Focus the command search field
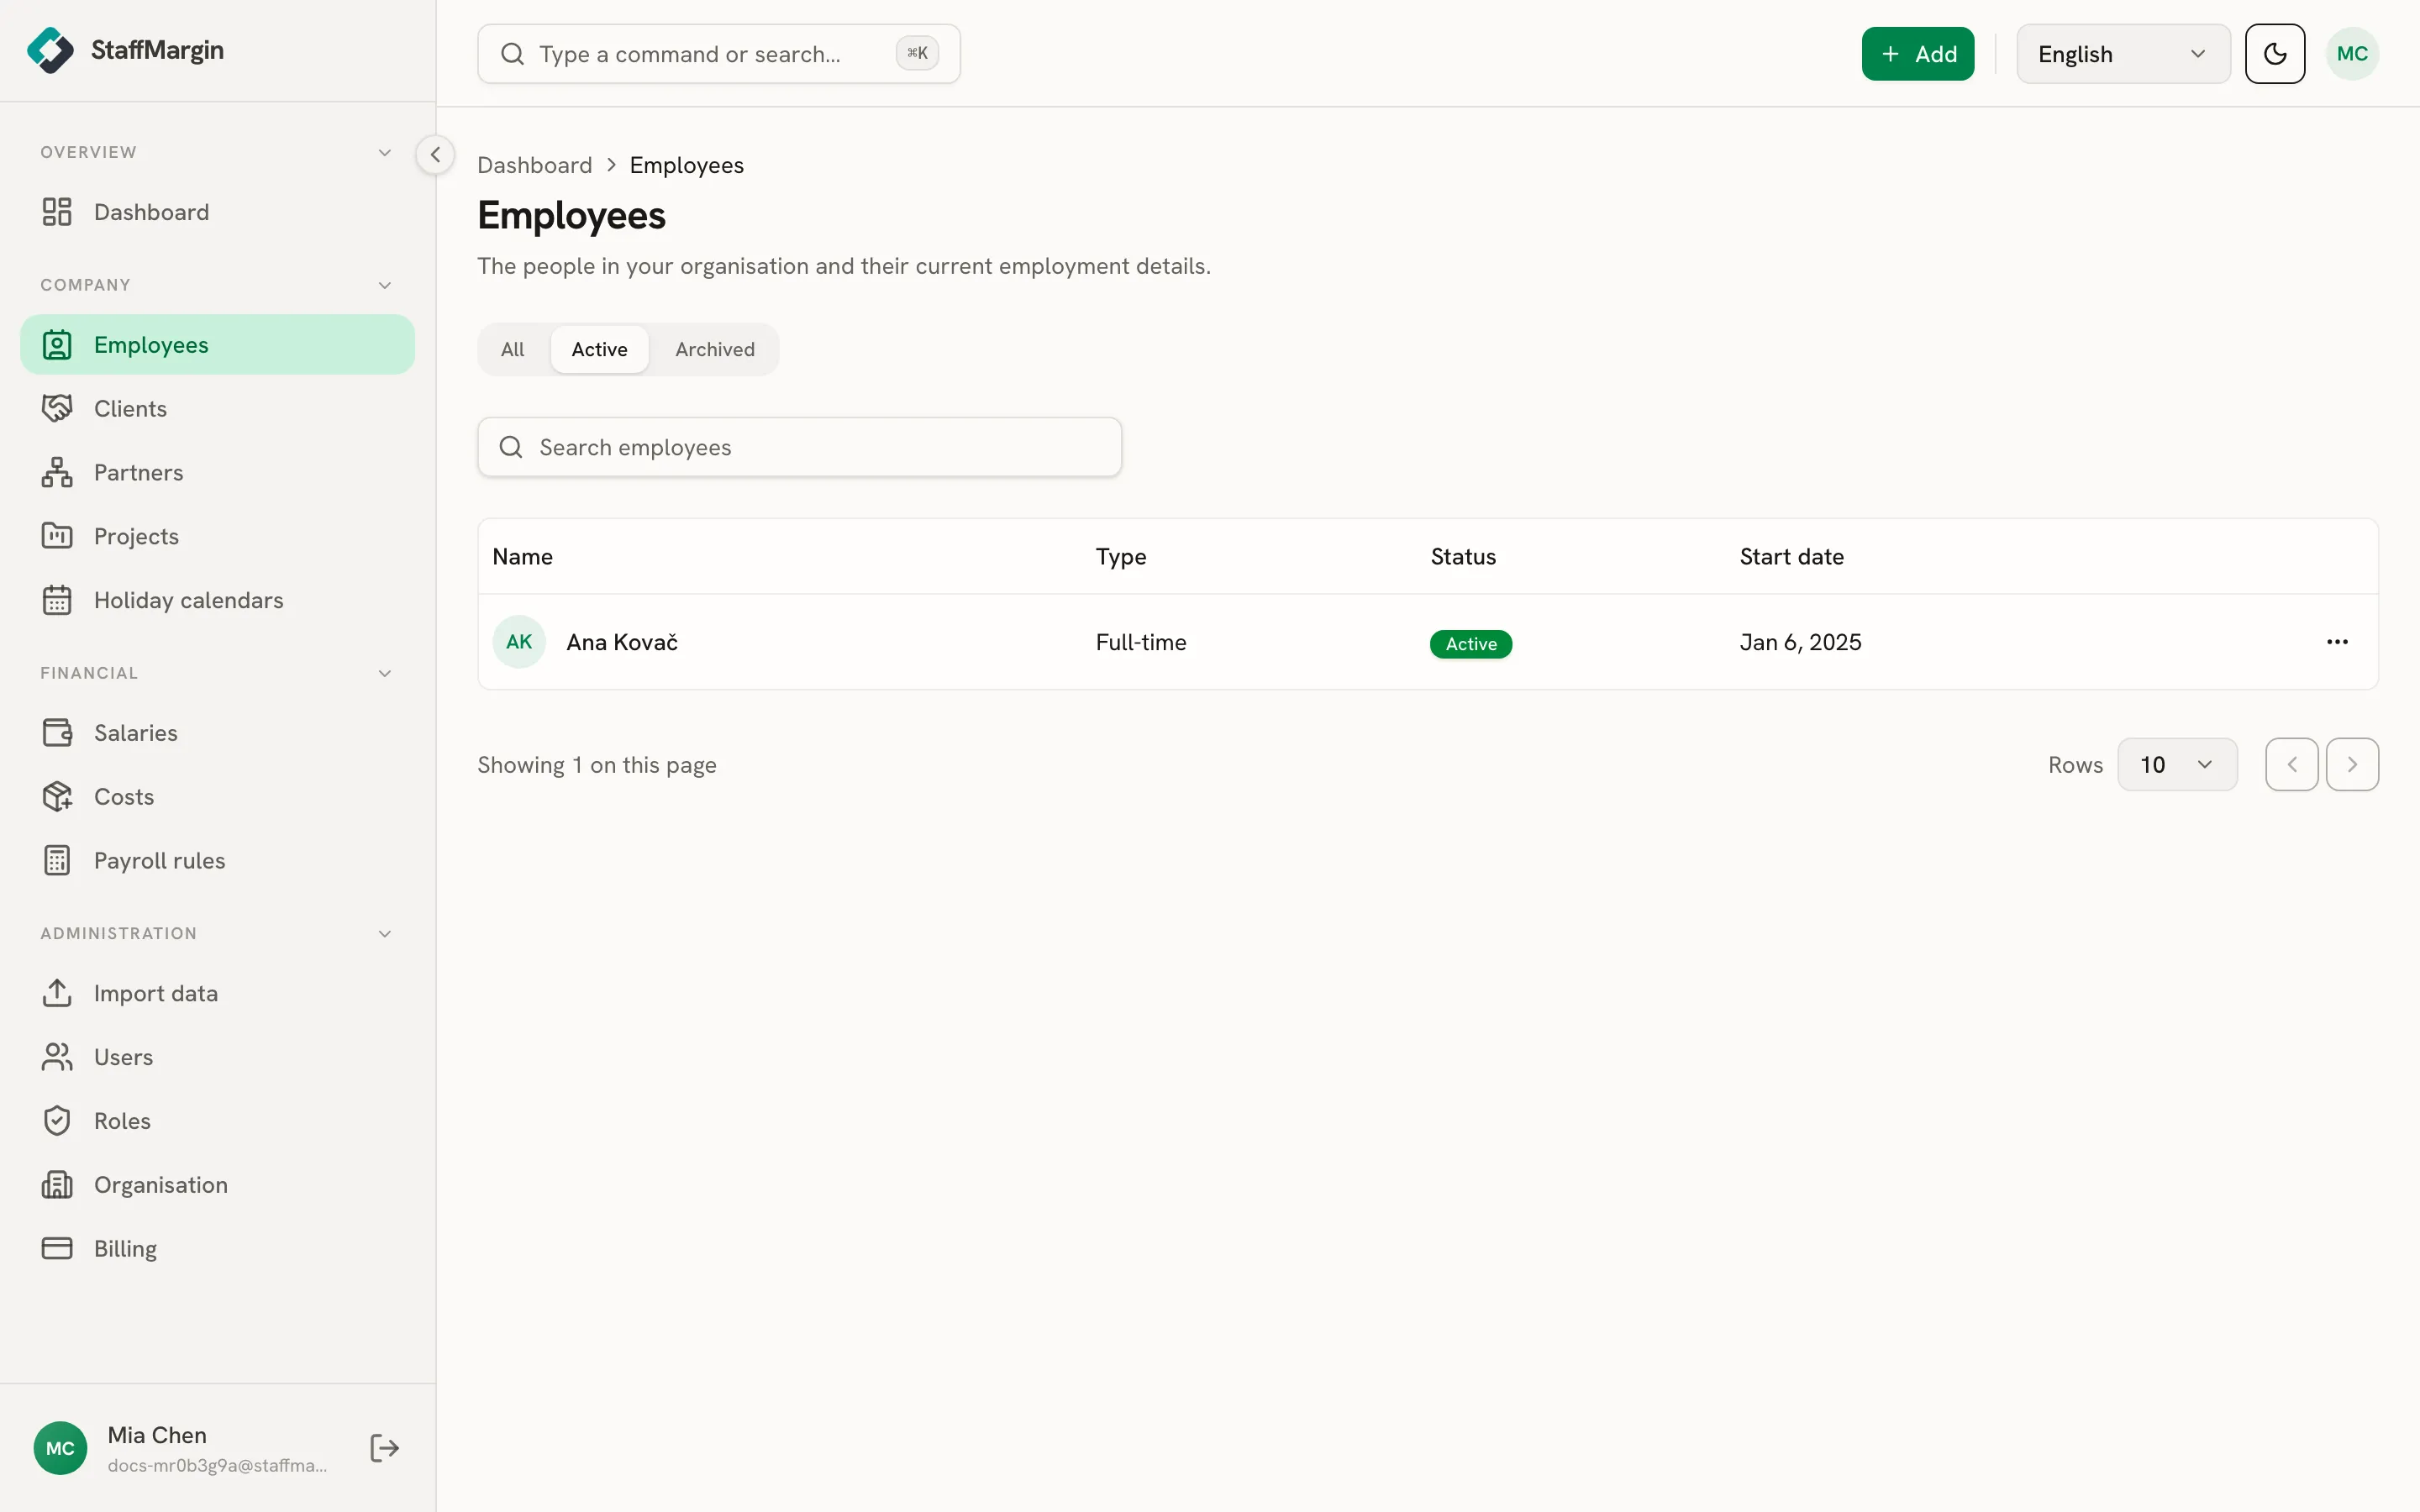This screenshot has height=1512, width=2420. 719,54
